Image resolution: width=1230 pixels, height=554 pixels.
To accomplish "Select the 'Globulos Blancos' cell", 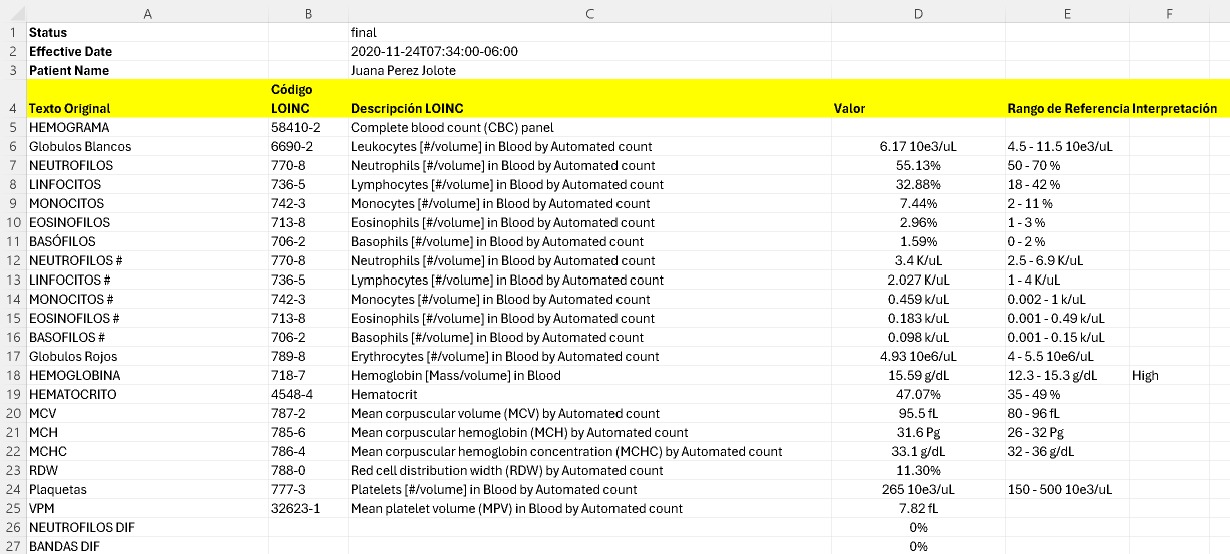I will pos(147,147).
